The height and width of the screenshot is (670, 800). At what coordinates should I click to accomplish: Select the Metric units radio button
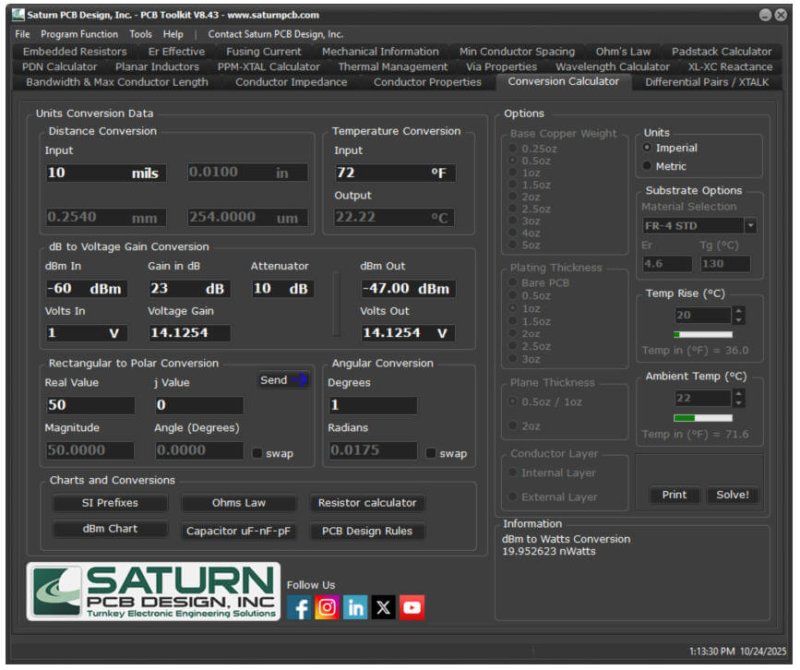647,166
